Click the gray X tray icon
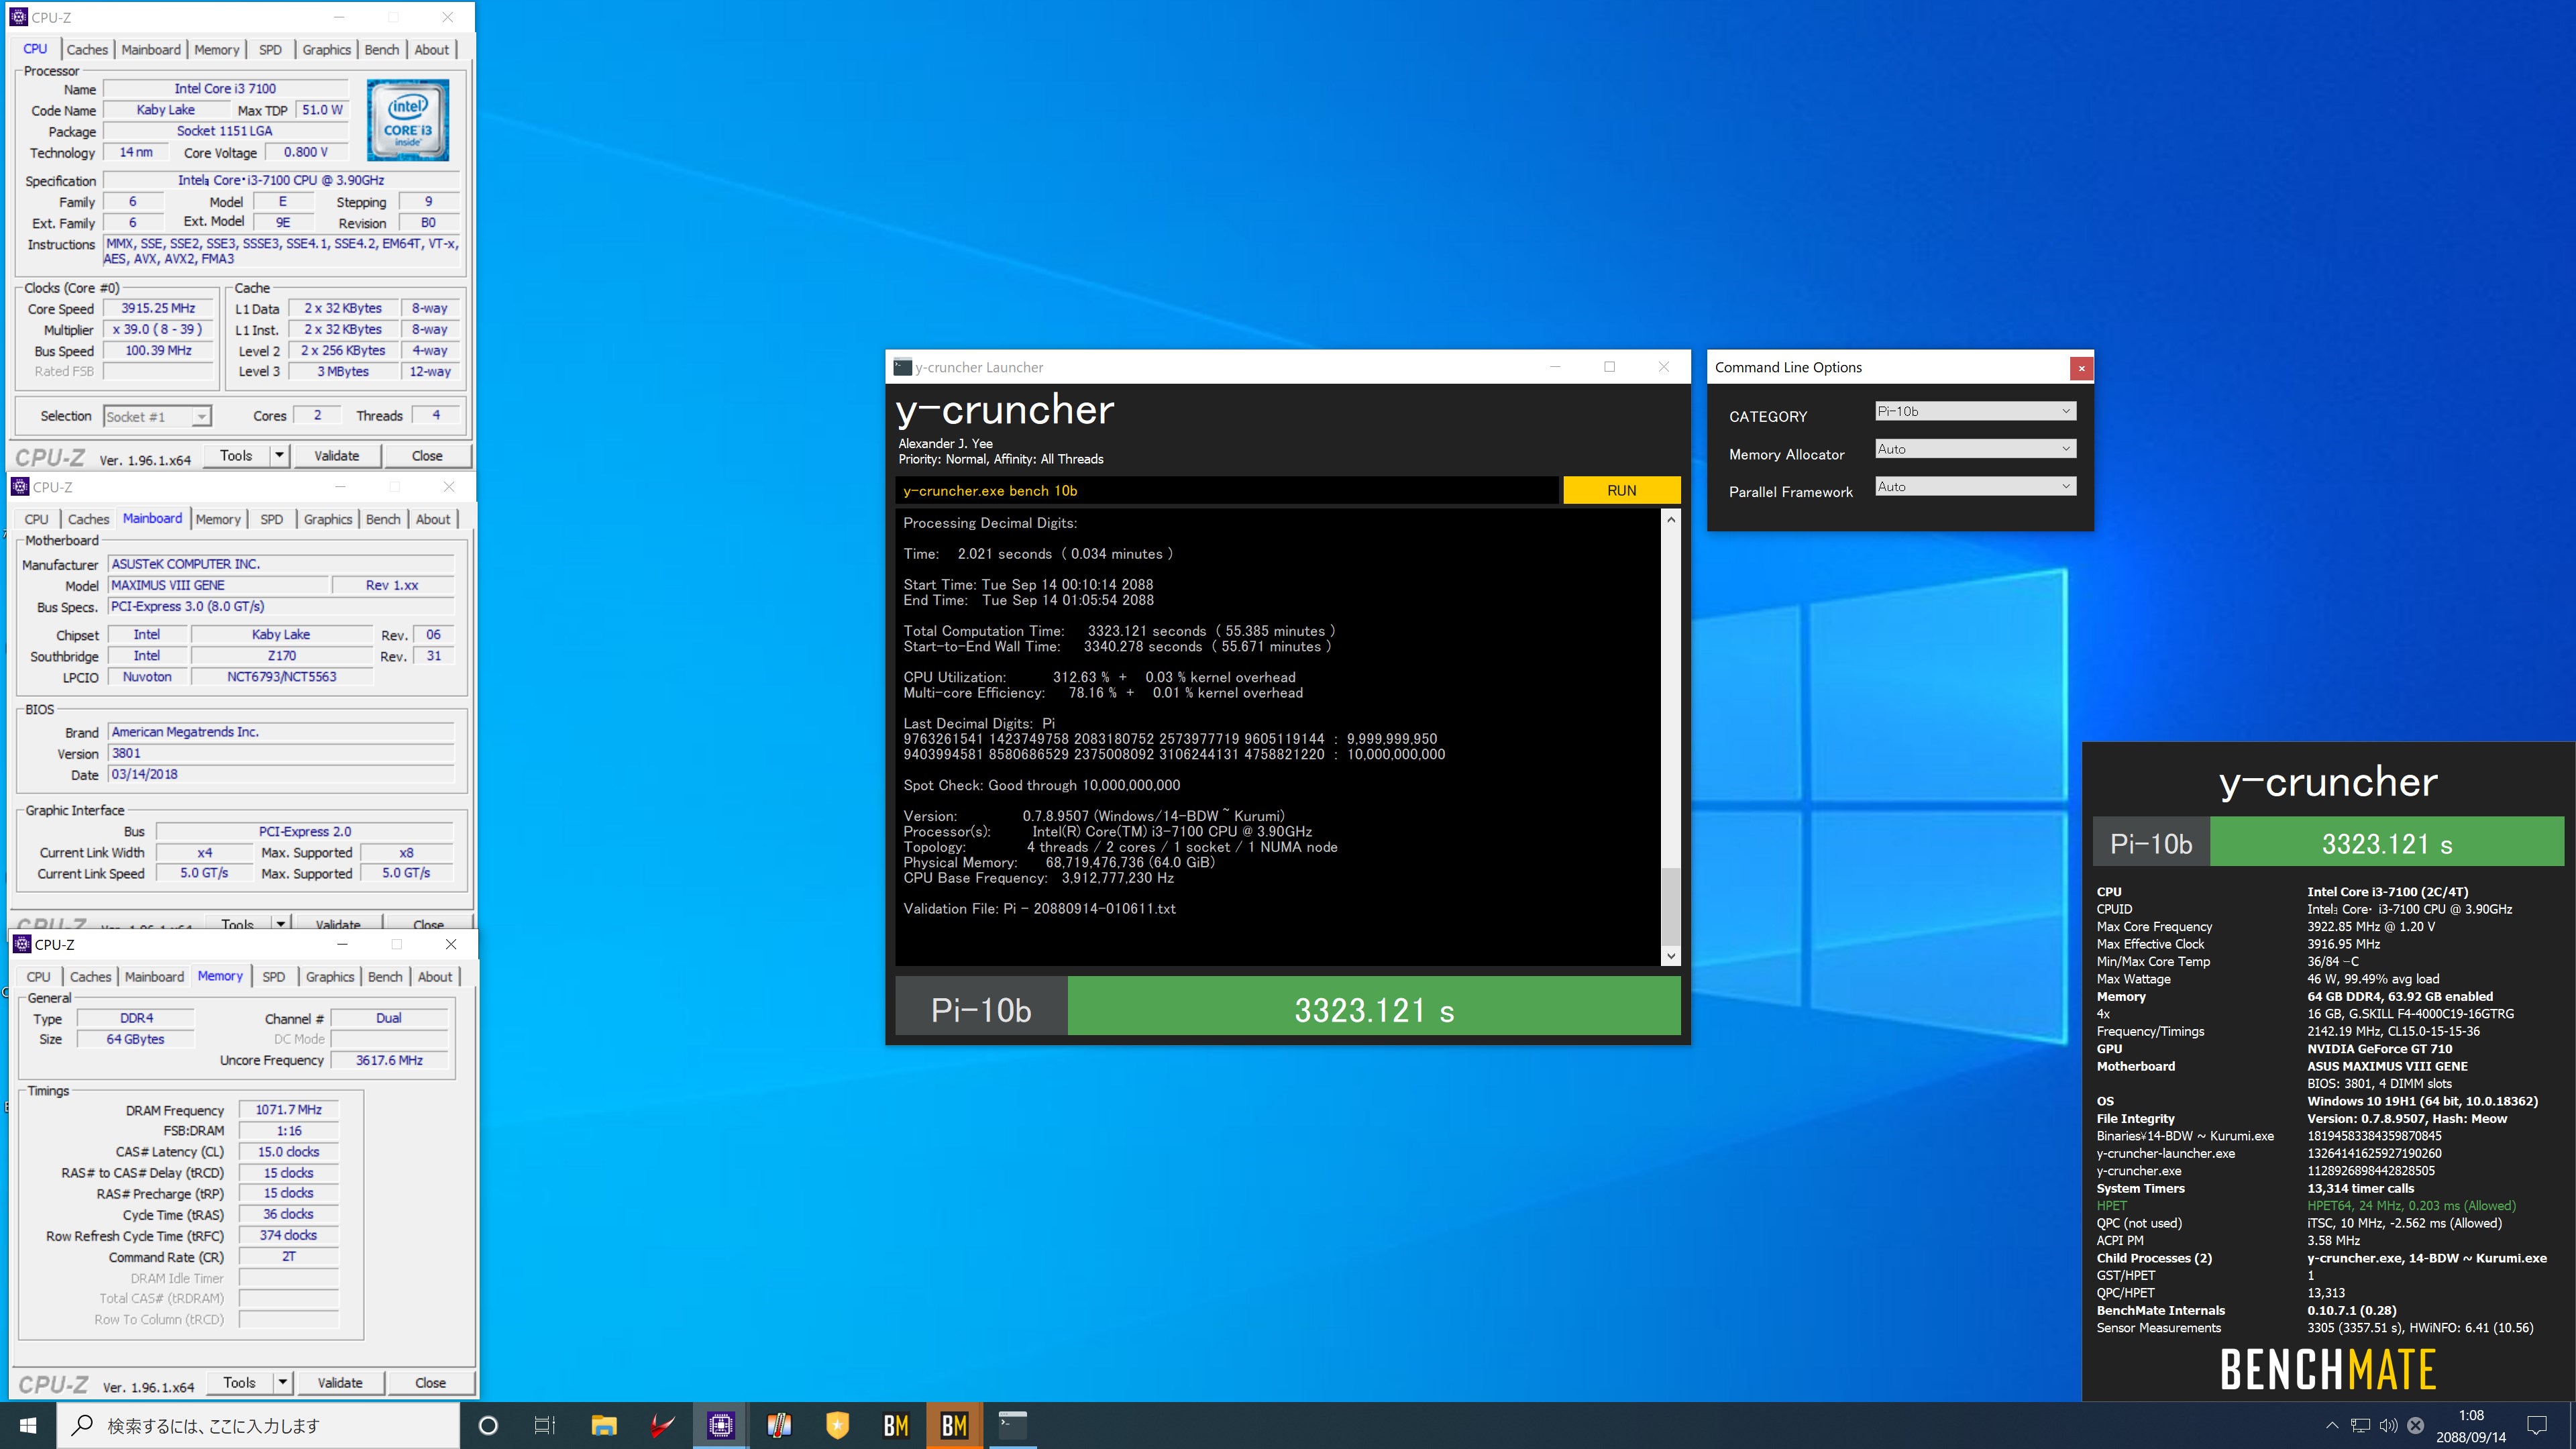Image resolution: width=2576 pixels, height=1449 pixels. pyautogui.click(x=2415, y=1425)
